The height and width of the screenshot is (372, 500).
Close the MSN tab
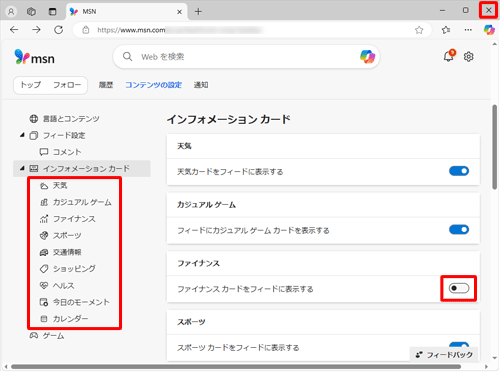(x=179, y=12)
